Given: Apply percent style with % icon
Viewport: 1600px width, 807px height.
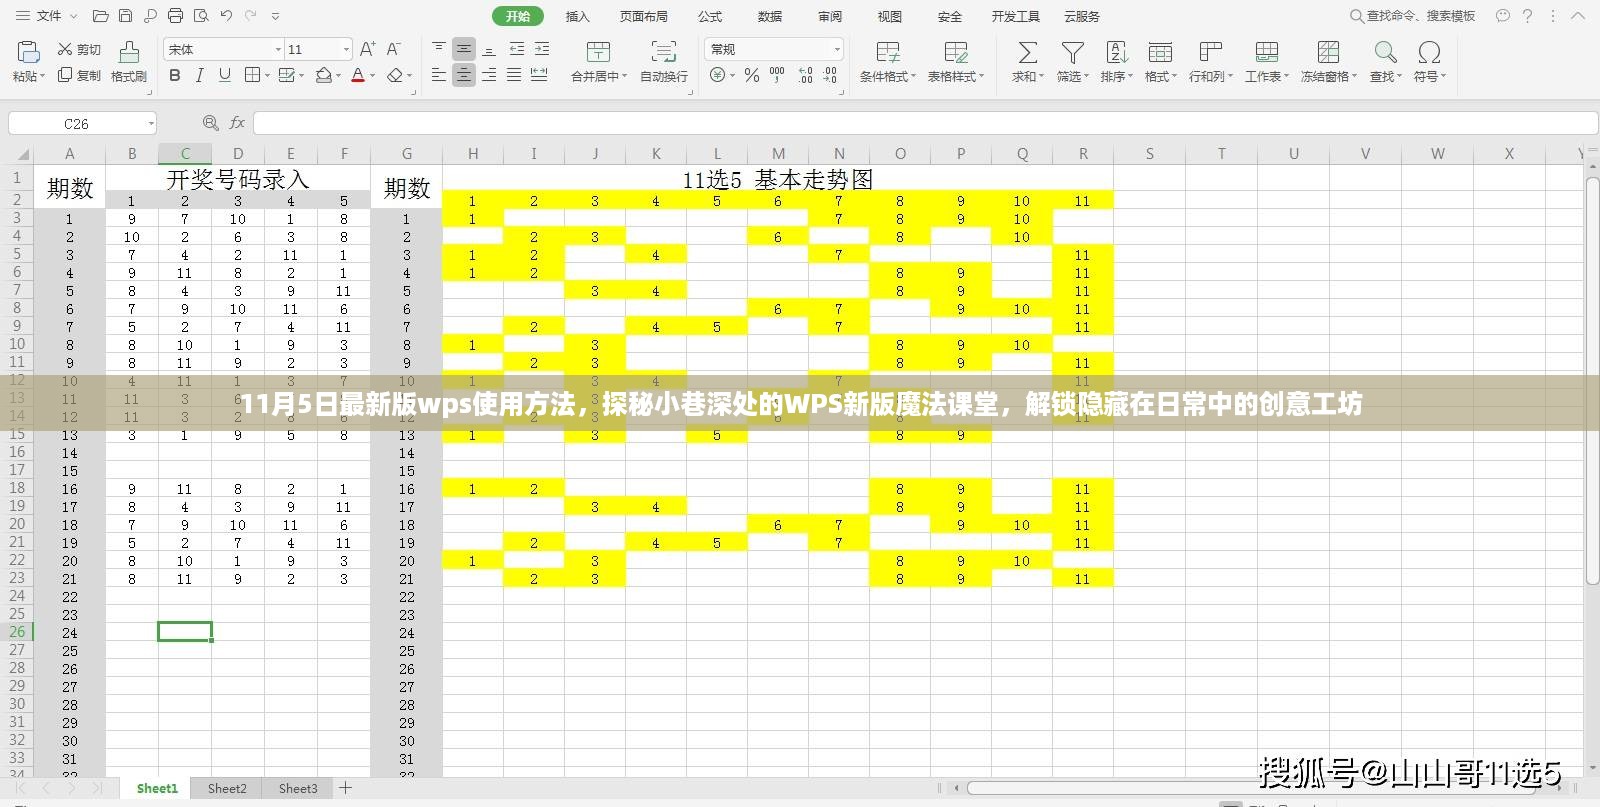Looking at the screenshot, I should pos(752,75).
